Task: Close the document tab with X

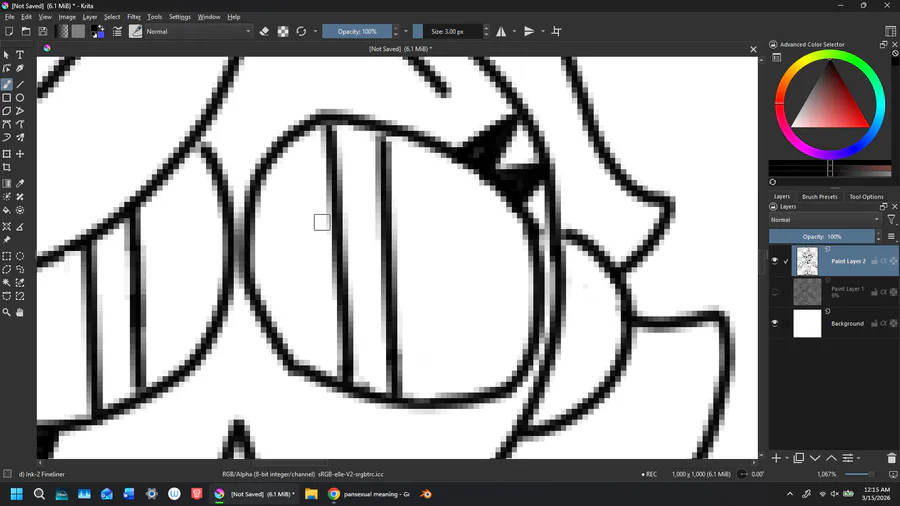Action: [753, 49]
